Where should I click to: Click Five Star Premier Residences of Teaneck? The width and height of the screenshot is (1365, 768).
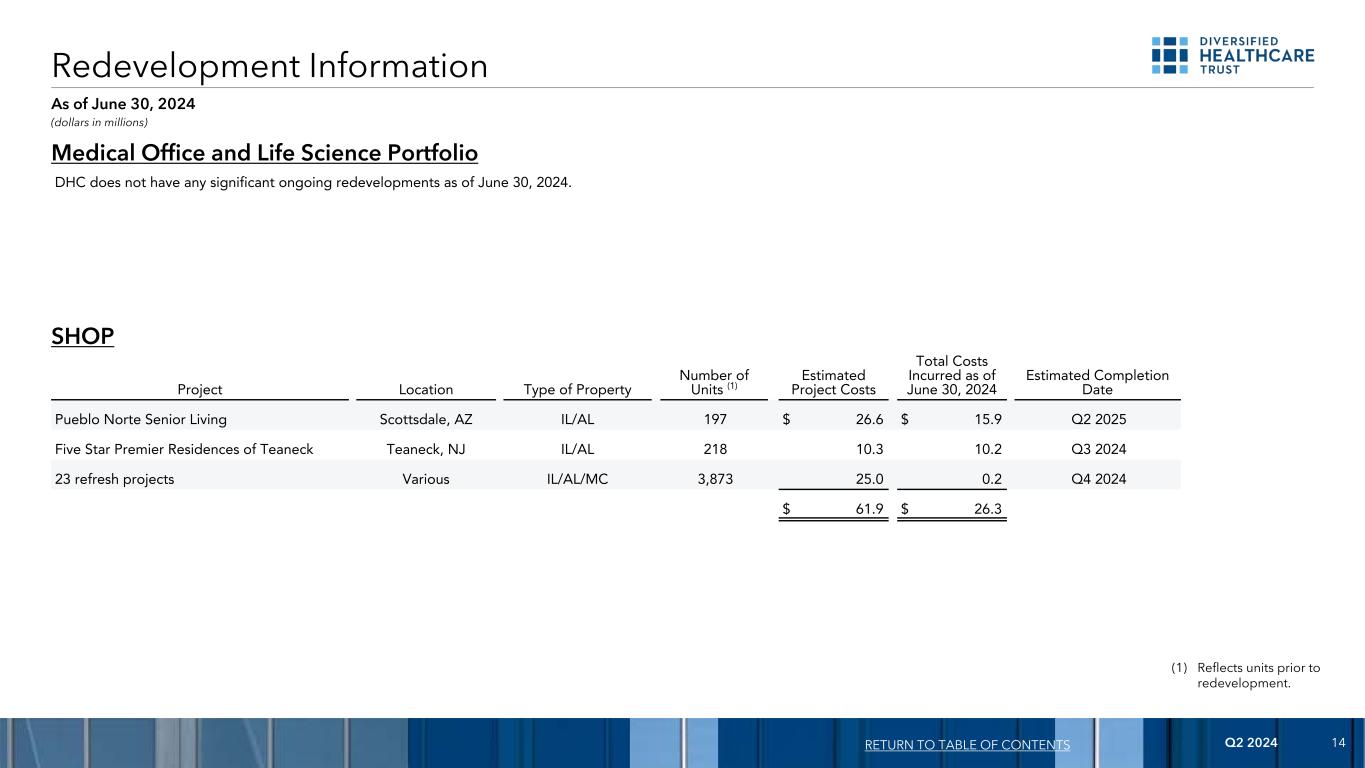tap(184, 449)
